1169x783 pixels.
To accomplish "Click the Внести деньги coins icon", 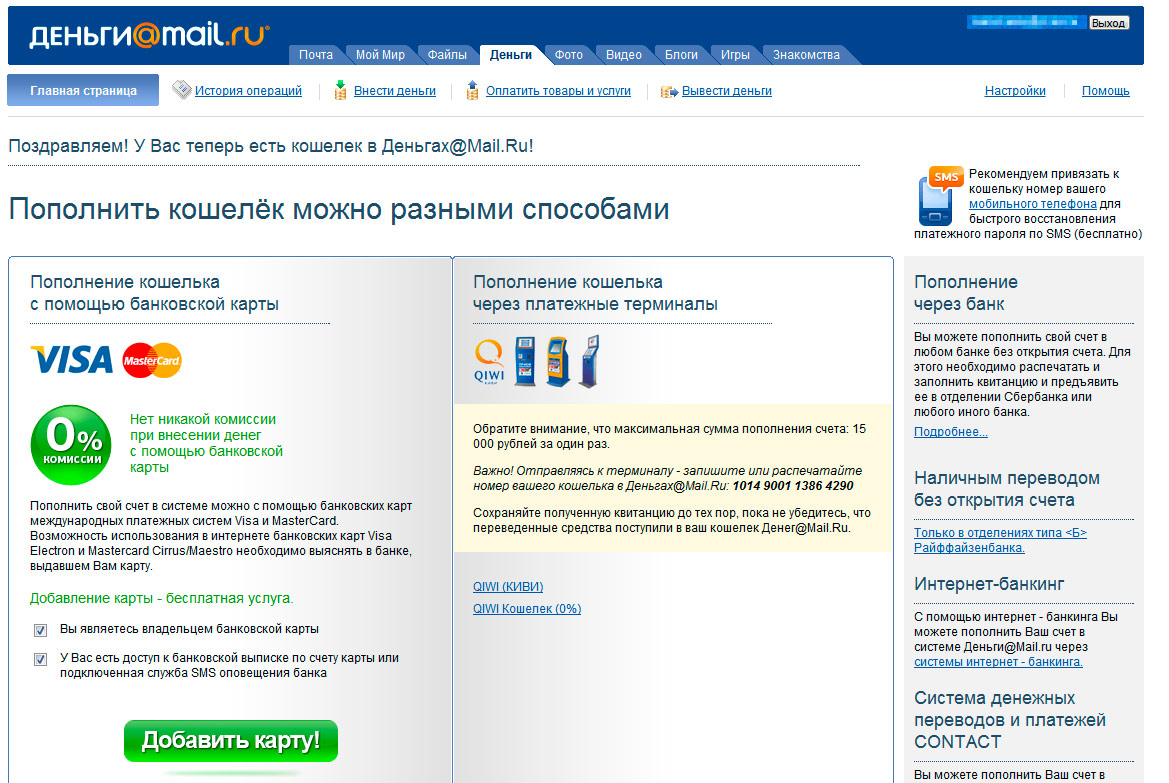I will point(341,90).
